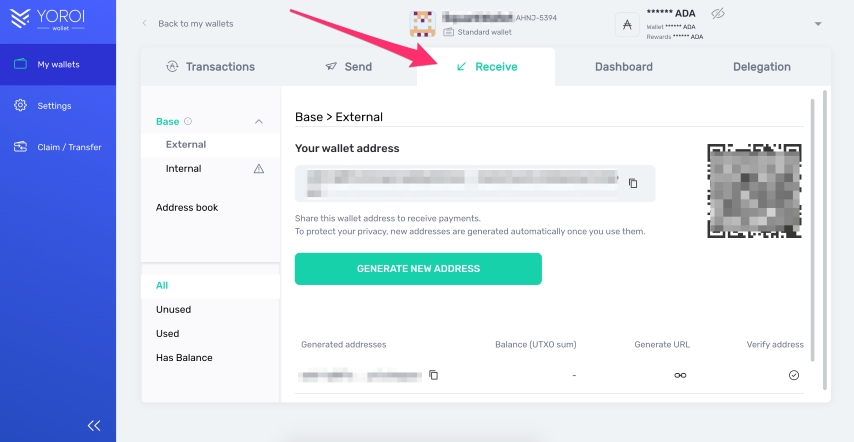The image size is (854, 442).
Task: Open Settings from the sidebar
Action: [54, 106]
